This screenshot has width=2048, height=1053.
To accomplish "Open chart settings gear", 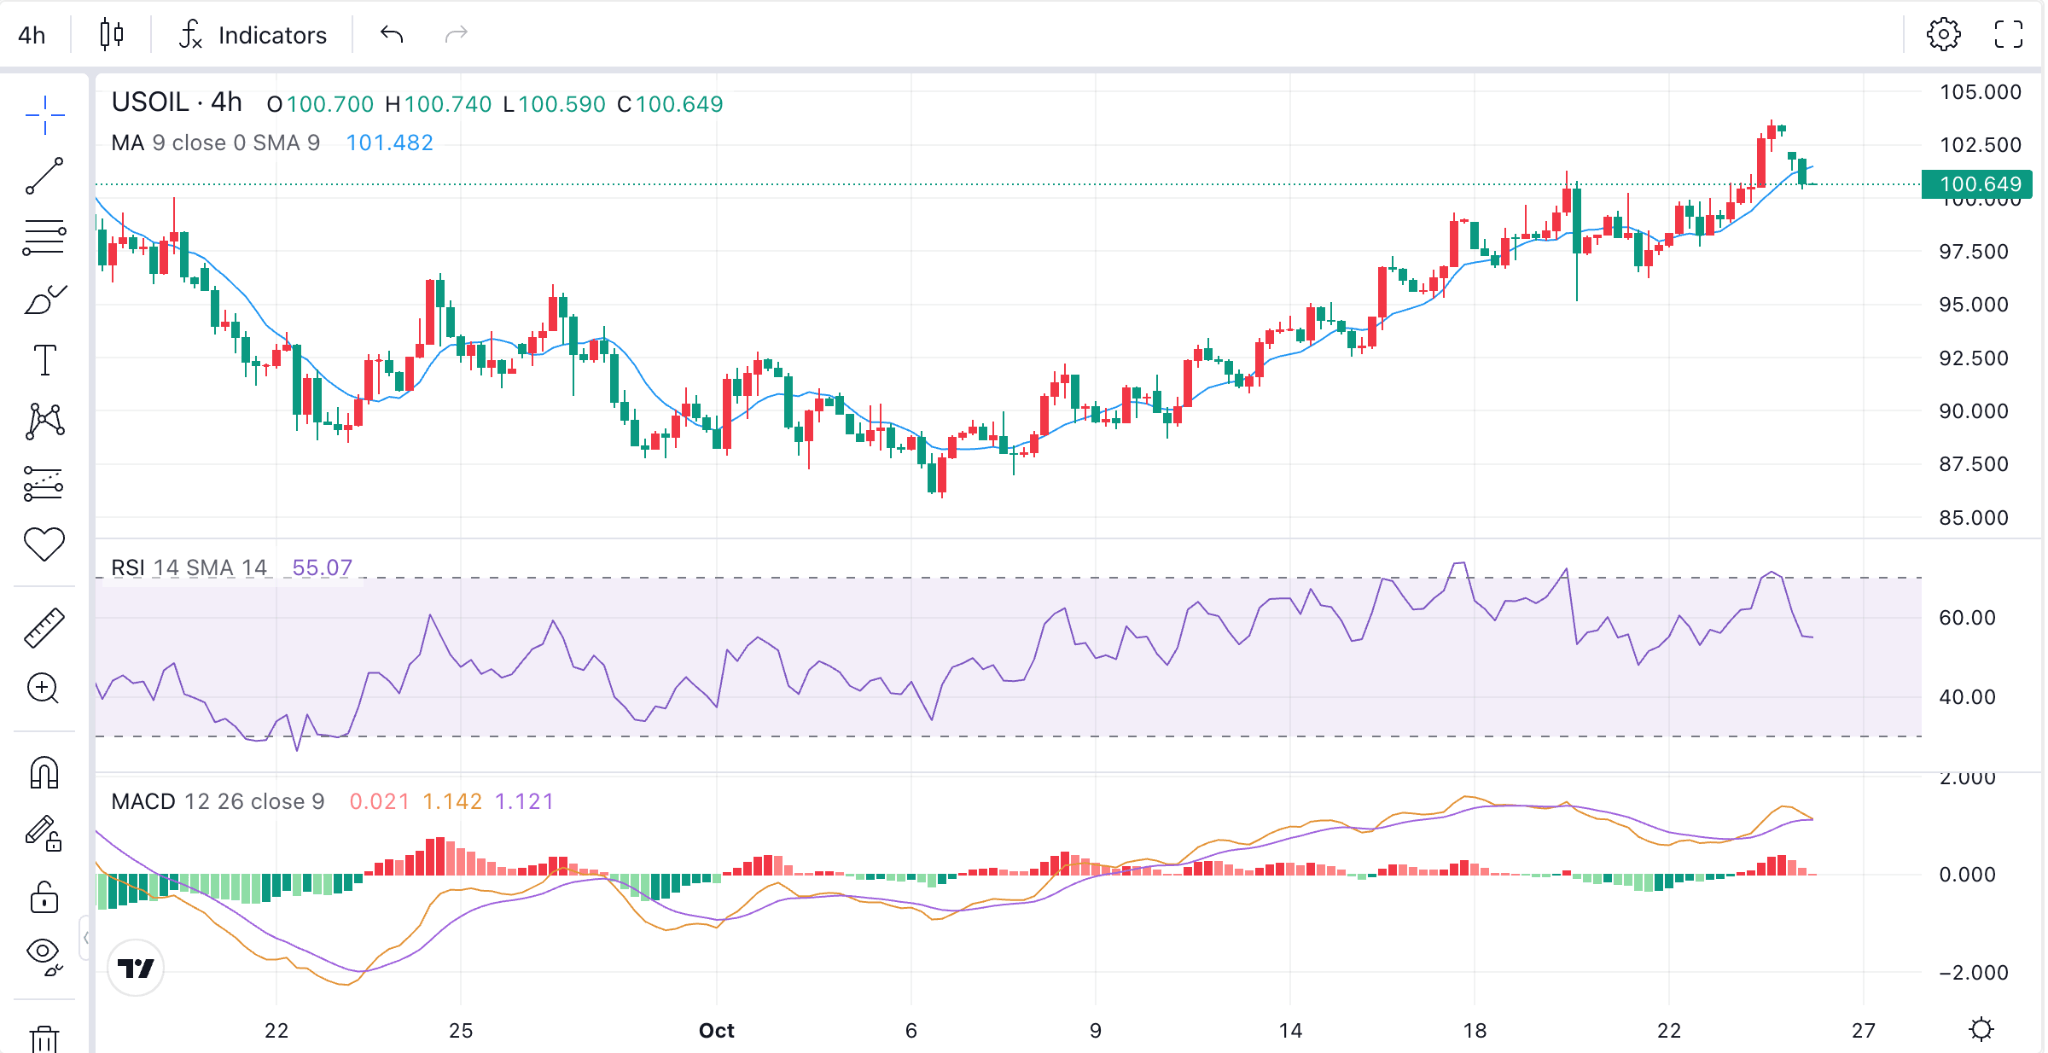I will click(1943, 34).
